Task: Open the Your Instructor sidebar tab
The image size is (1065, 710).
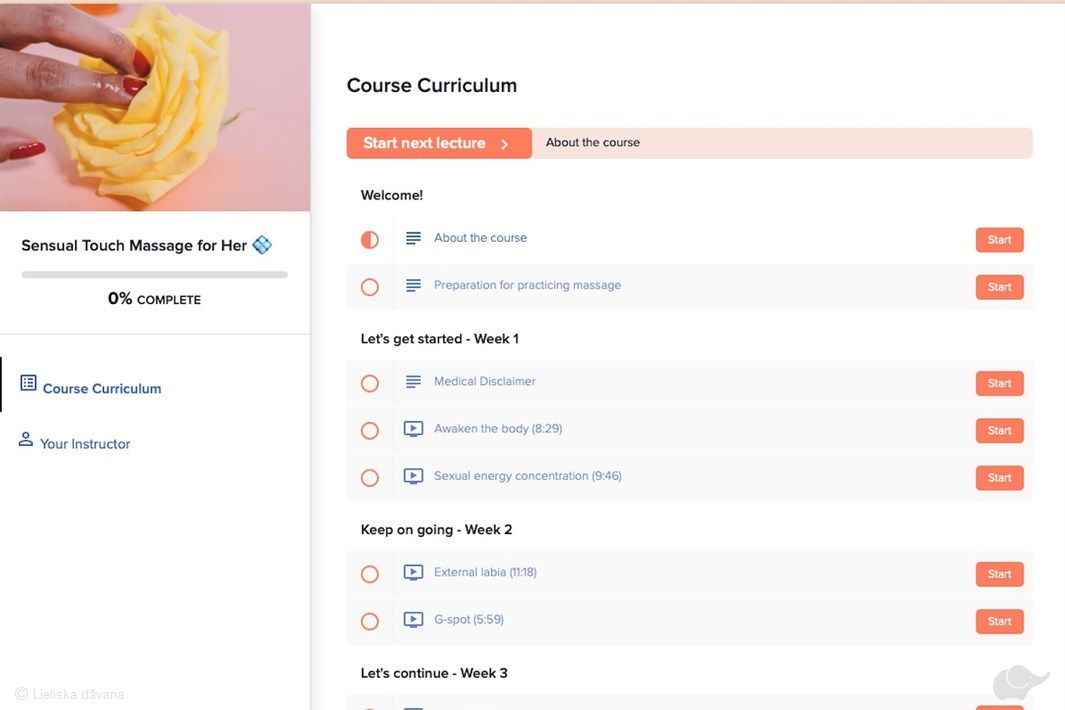Action: pos(85,444)
